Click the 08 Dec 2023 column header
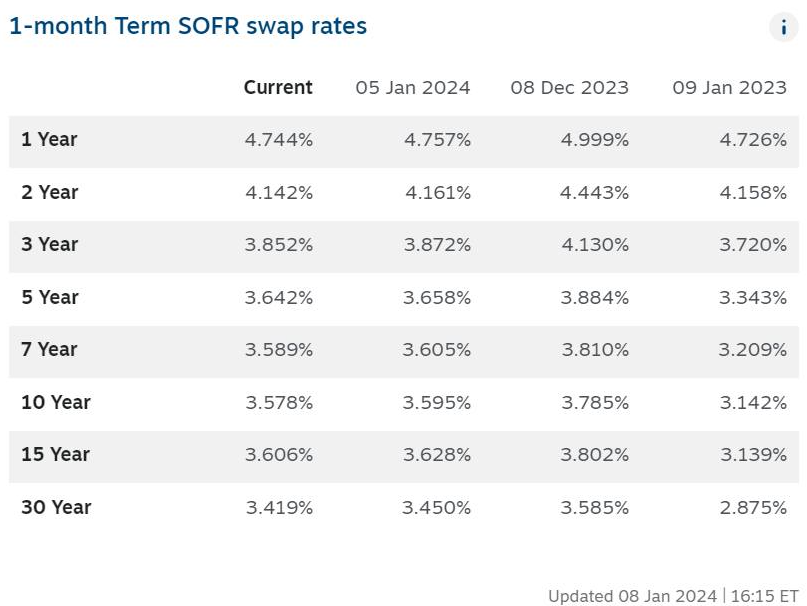Viewport: 807px width, 606px height. [x=570, y=88]
